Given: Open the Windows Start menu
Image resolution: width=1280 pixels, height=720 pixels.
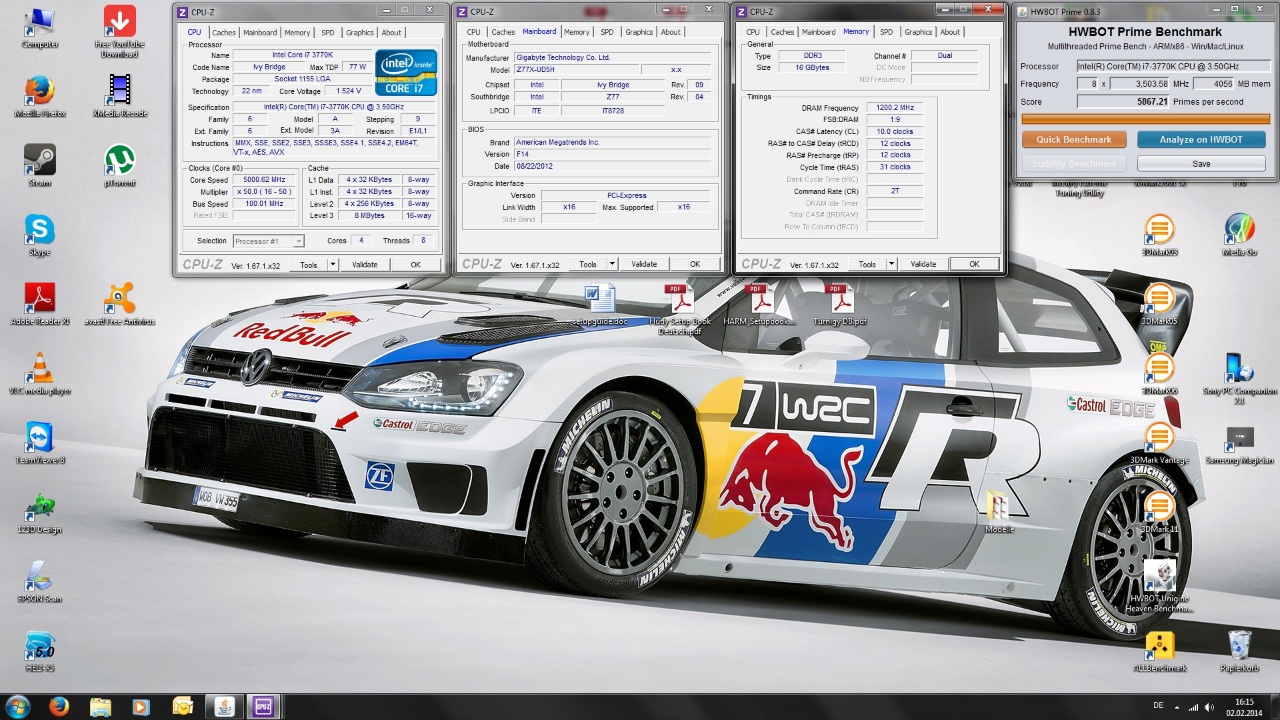Looking at the screenshot, I should tap(17, 706).
